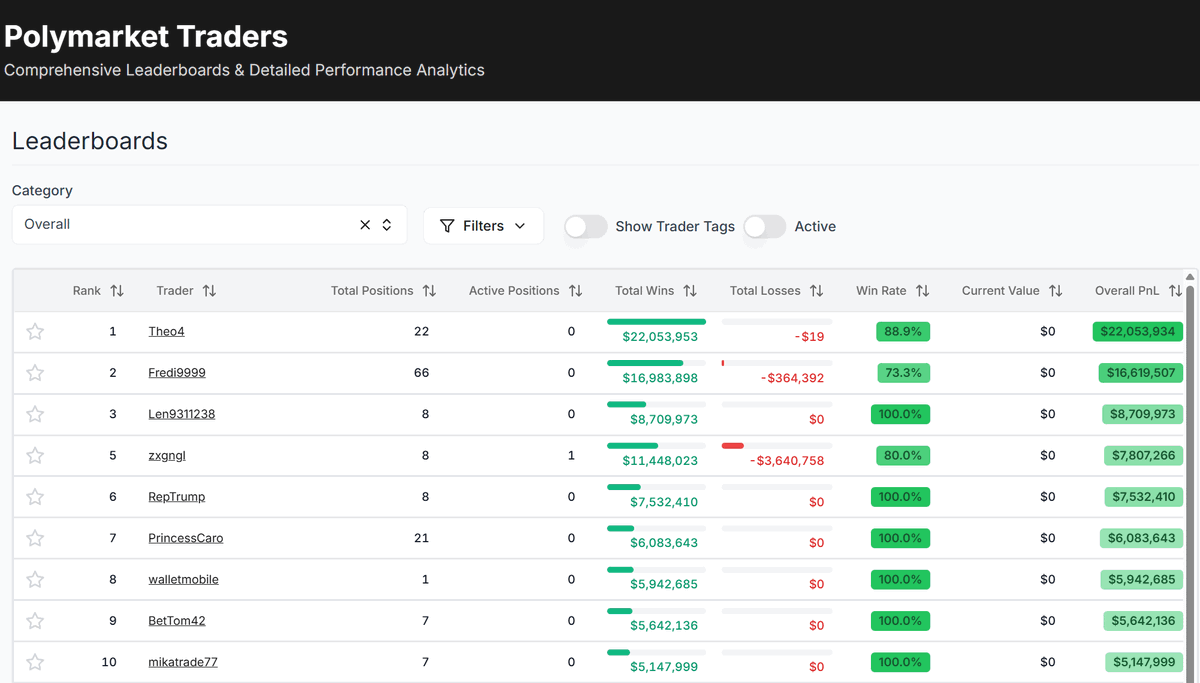Click zxgngl red losses bar
Viewport: 1200px width, 683px height.
pos(733,446)
